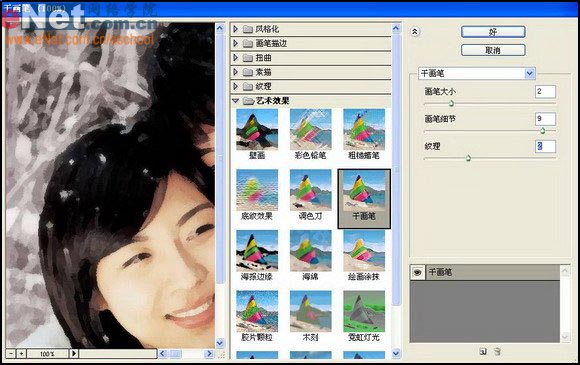Select the 底纹效果 filter thumbnail
This screenshot has width=580, height=365.
pyautogui.click(x=257, y=190)
